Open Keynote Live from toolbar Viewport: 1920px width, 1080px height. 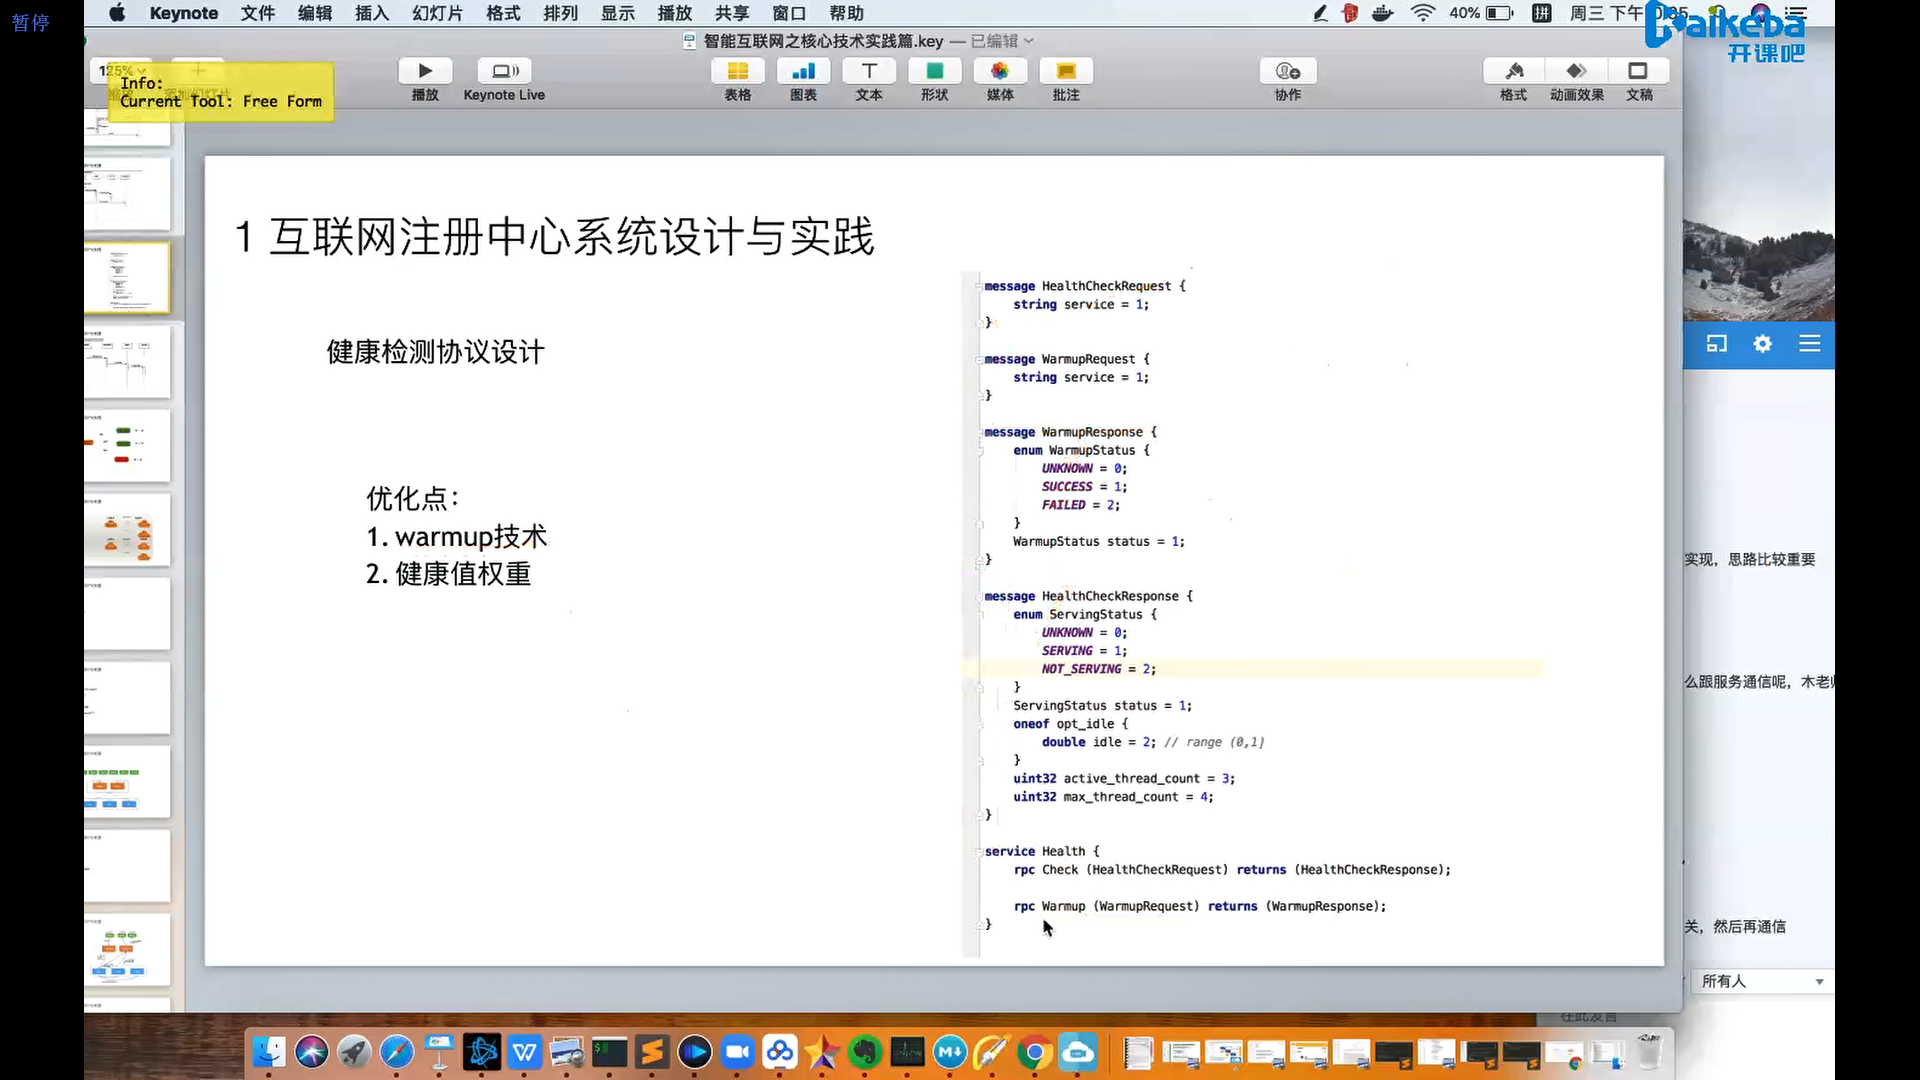(x=504, y=71)
